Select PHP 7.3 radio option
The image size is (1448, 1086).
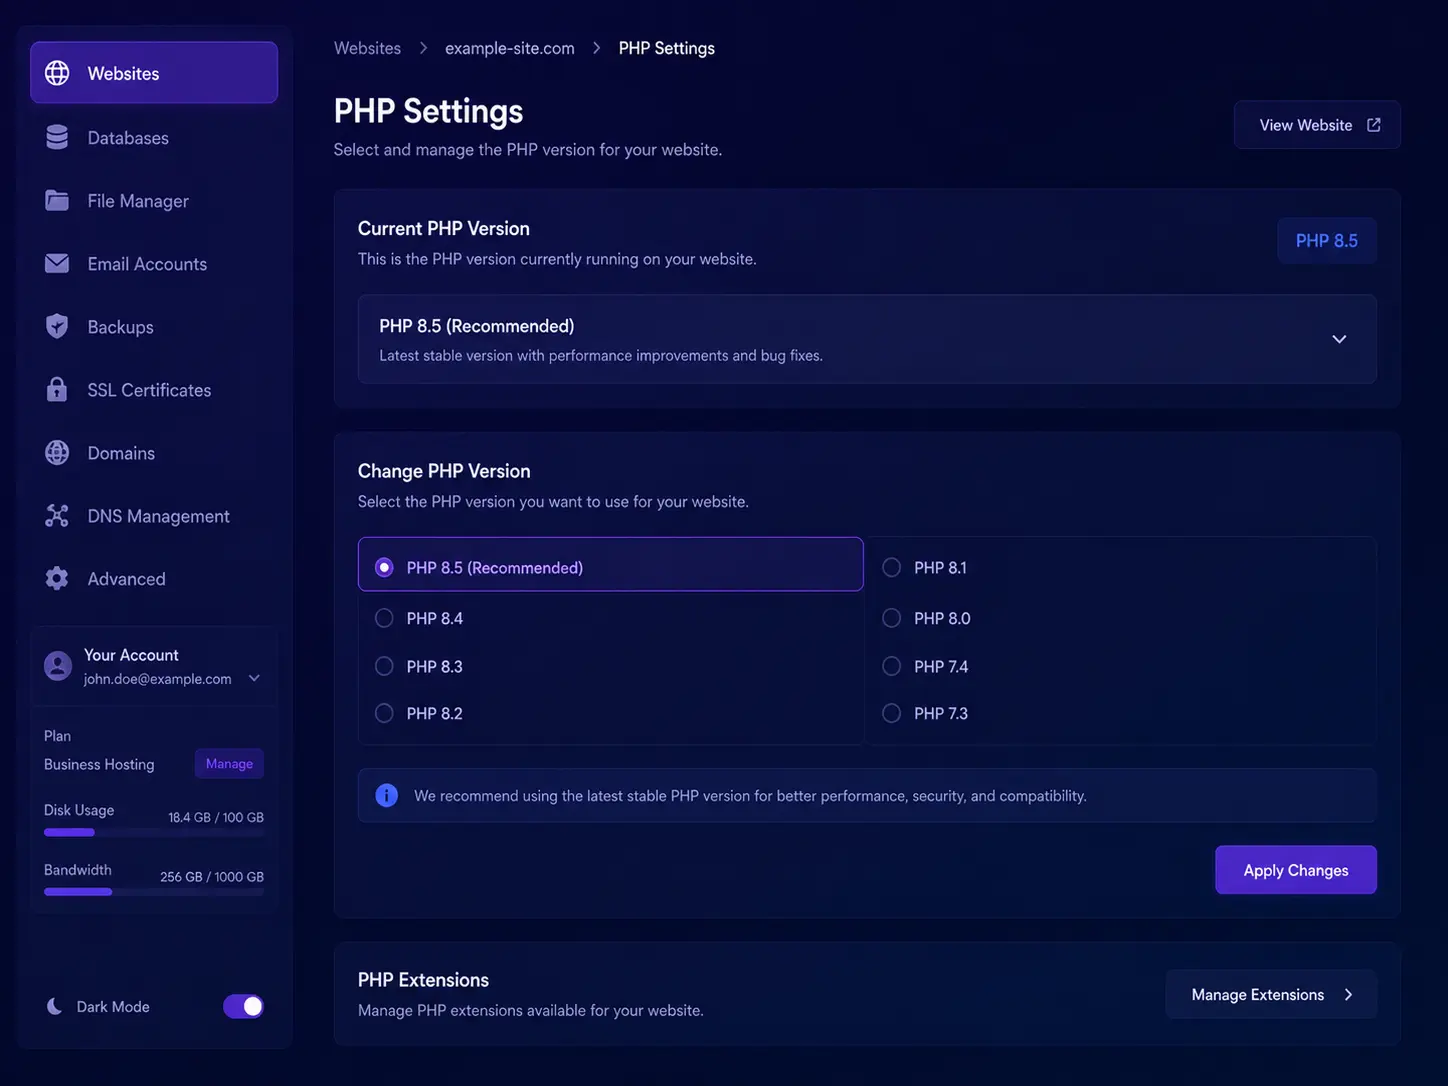point(891,713)
